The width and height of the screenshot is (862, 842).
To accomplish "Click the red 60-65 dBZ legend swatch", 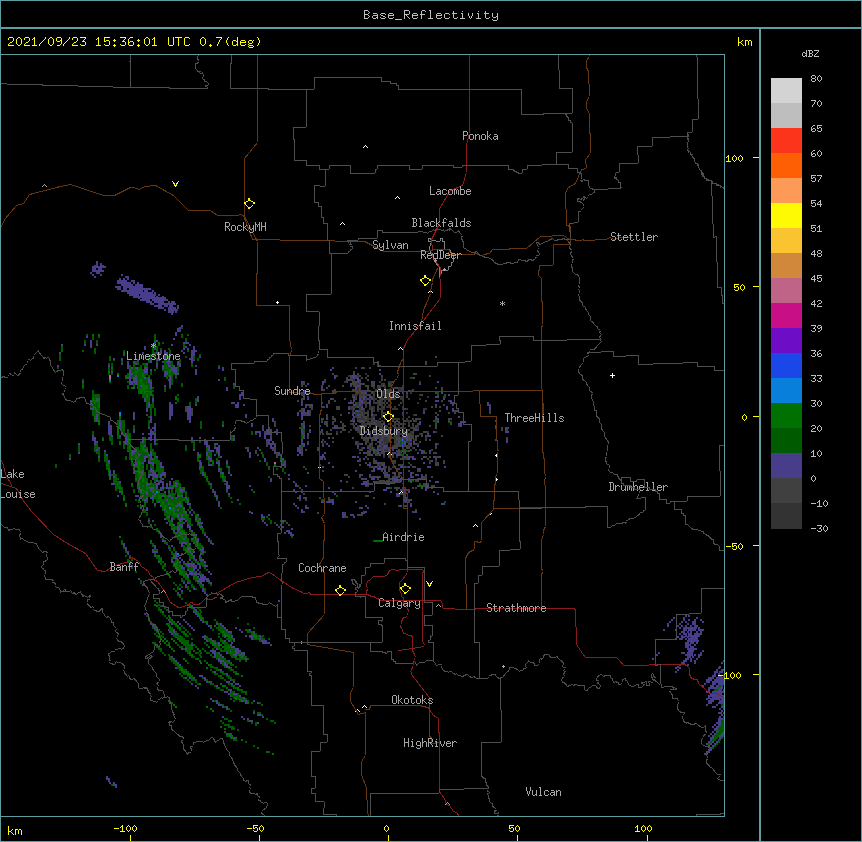I will pyautogui.click(x=786, y=141).
